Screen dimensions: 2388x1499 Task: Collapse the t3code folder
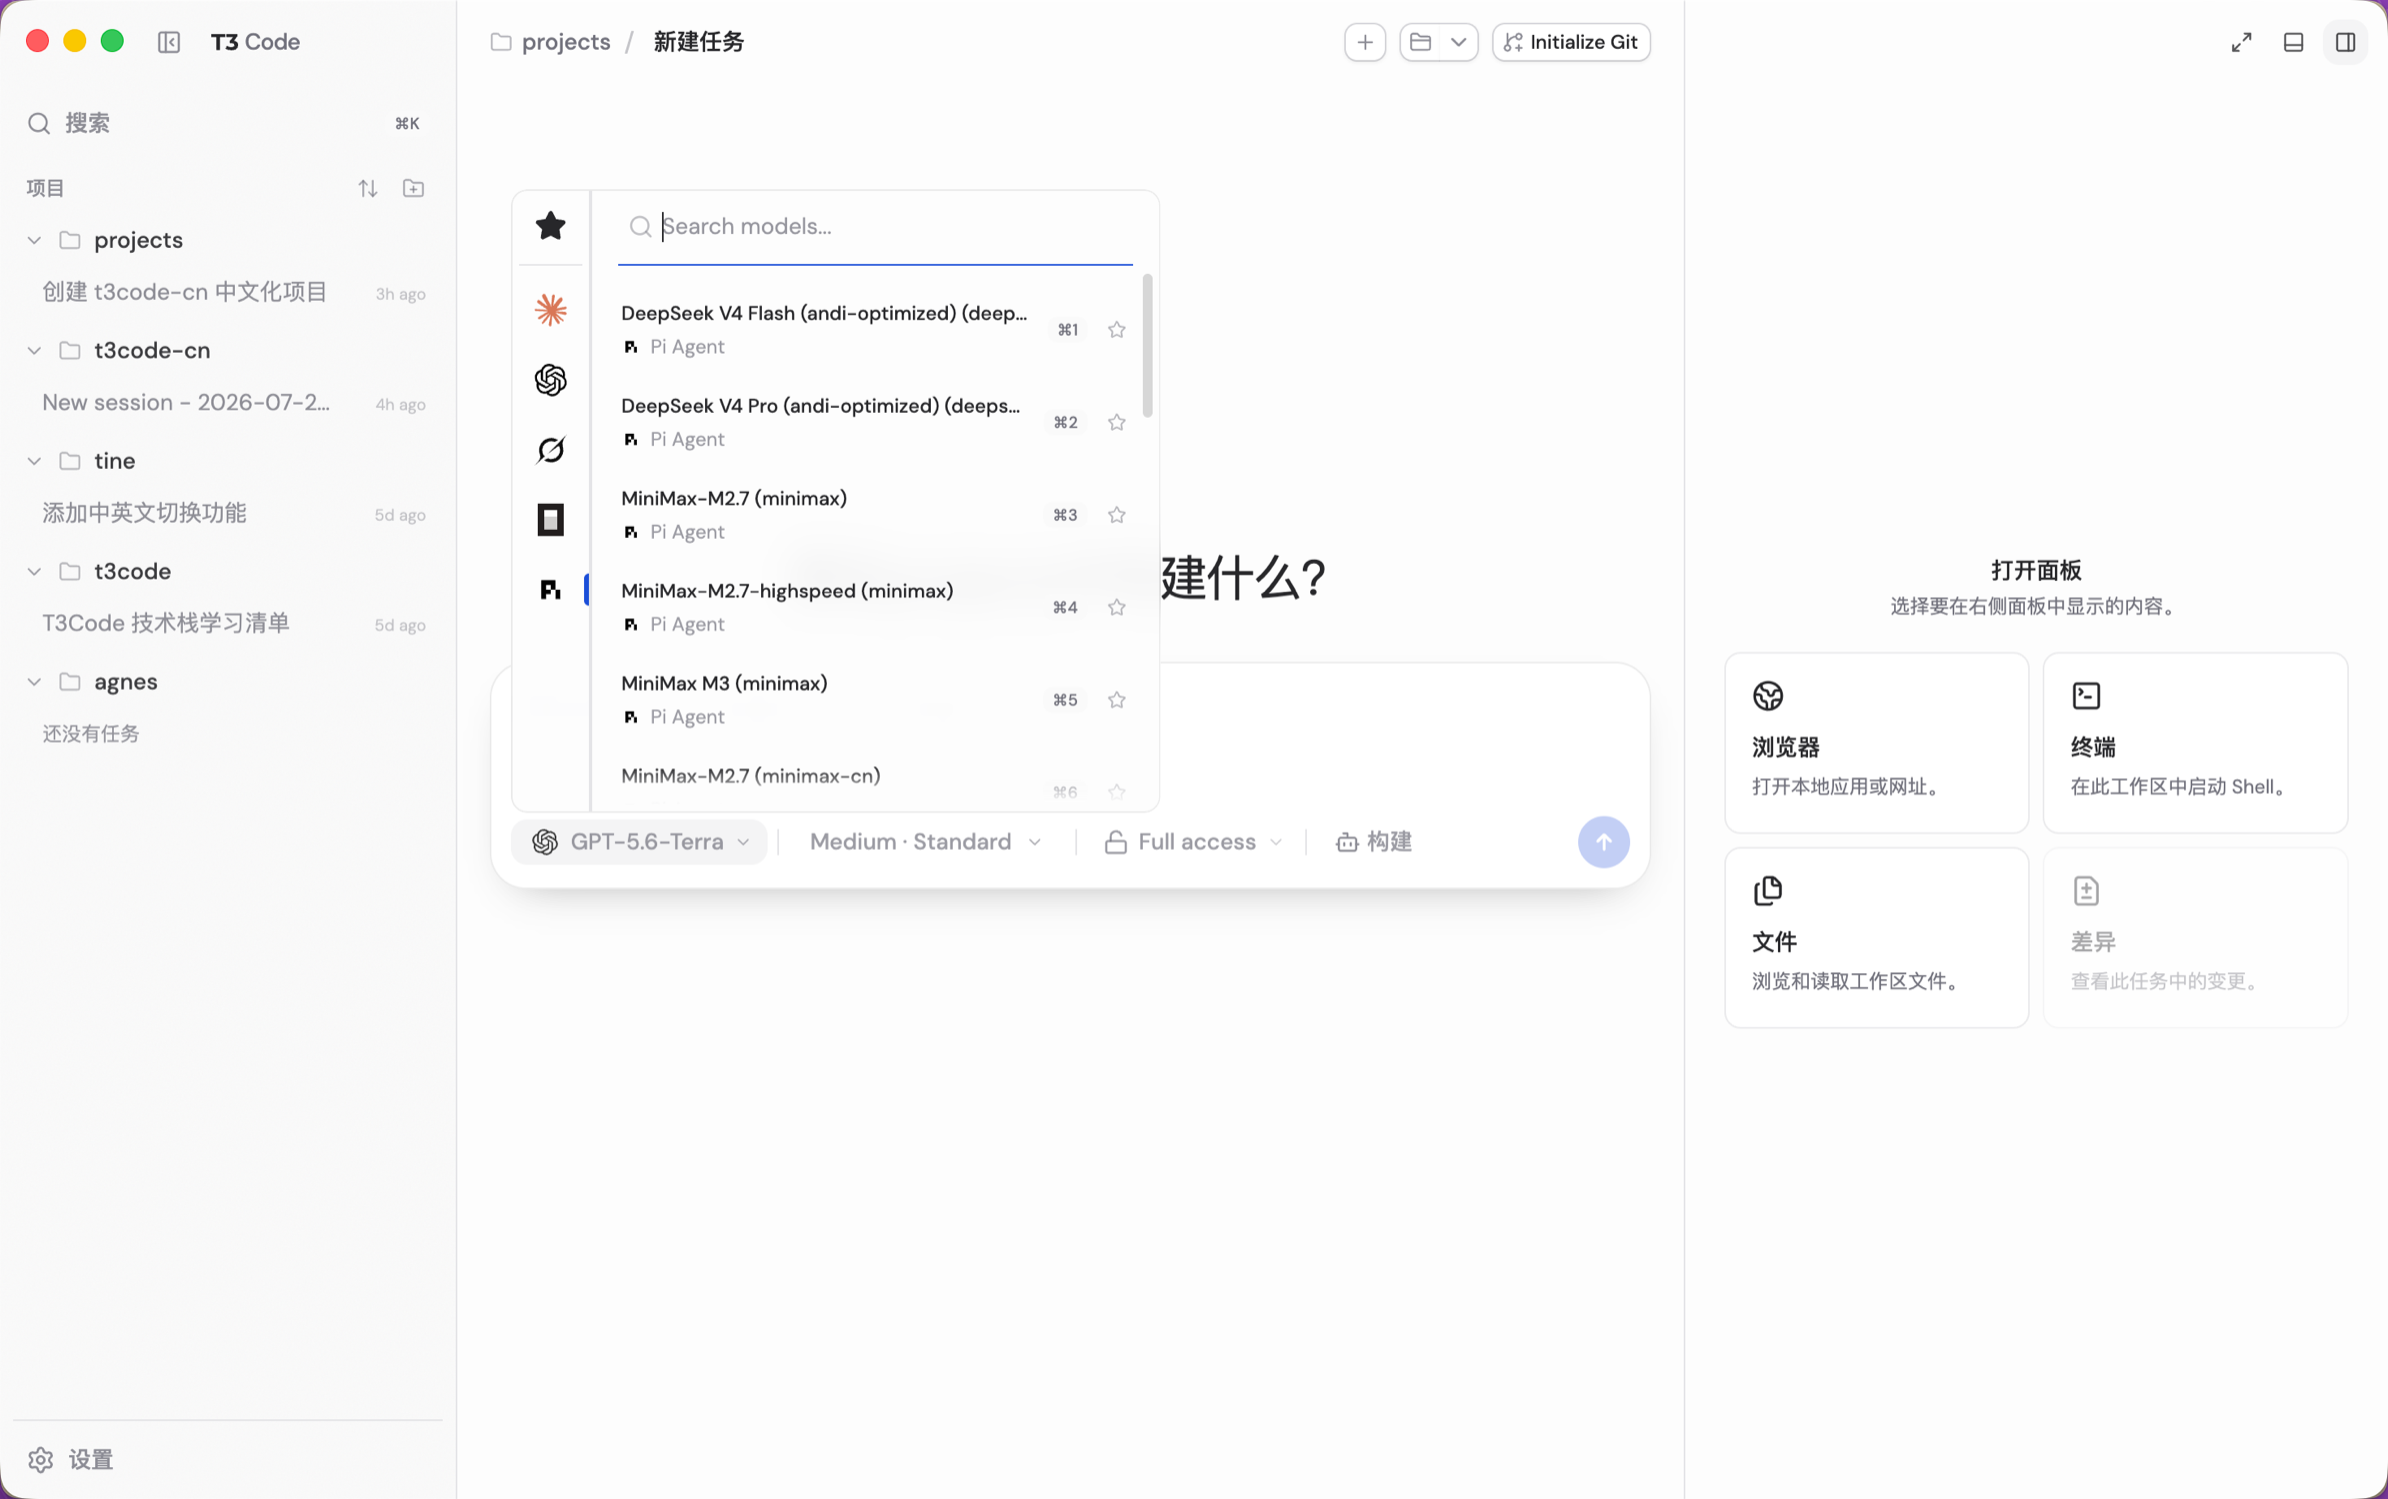point(35,572)
